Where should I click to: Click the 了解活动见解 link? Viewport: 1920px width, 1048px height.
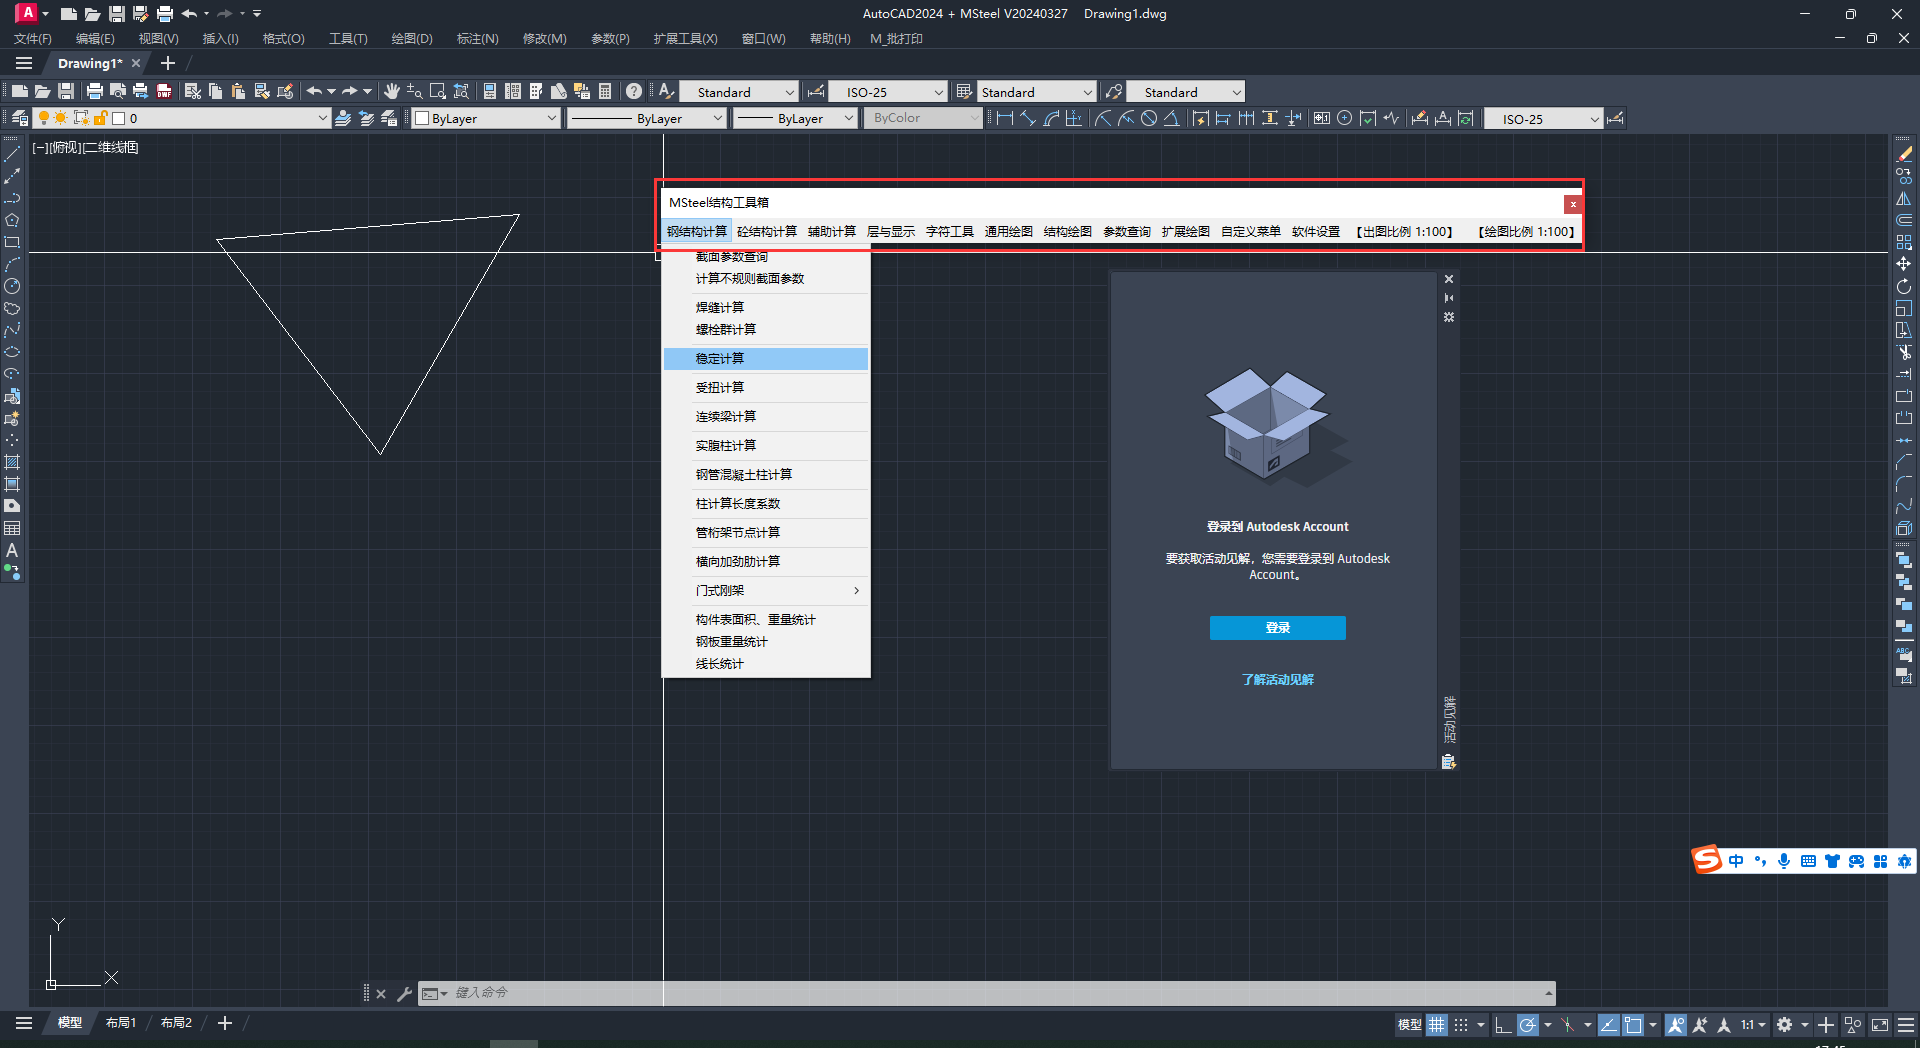[1277, 680]
